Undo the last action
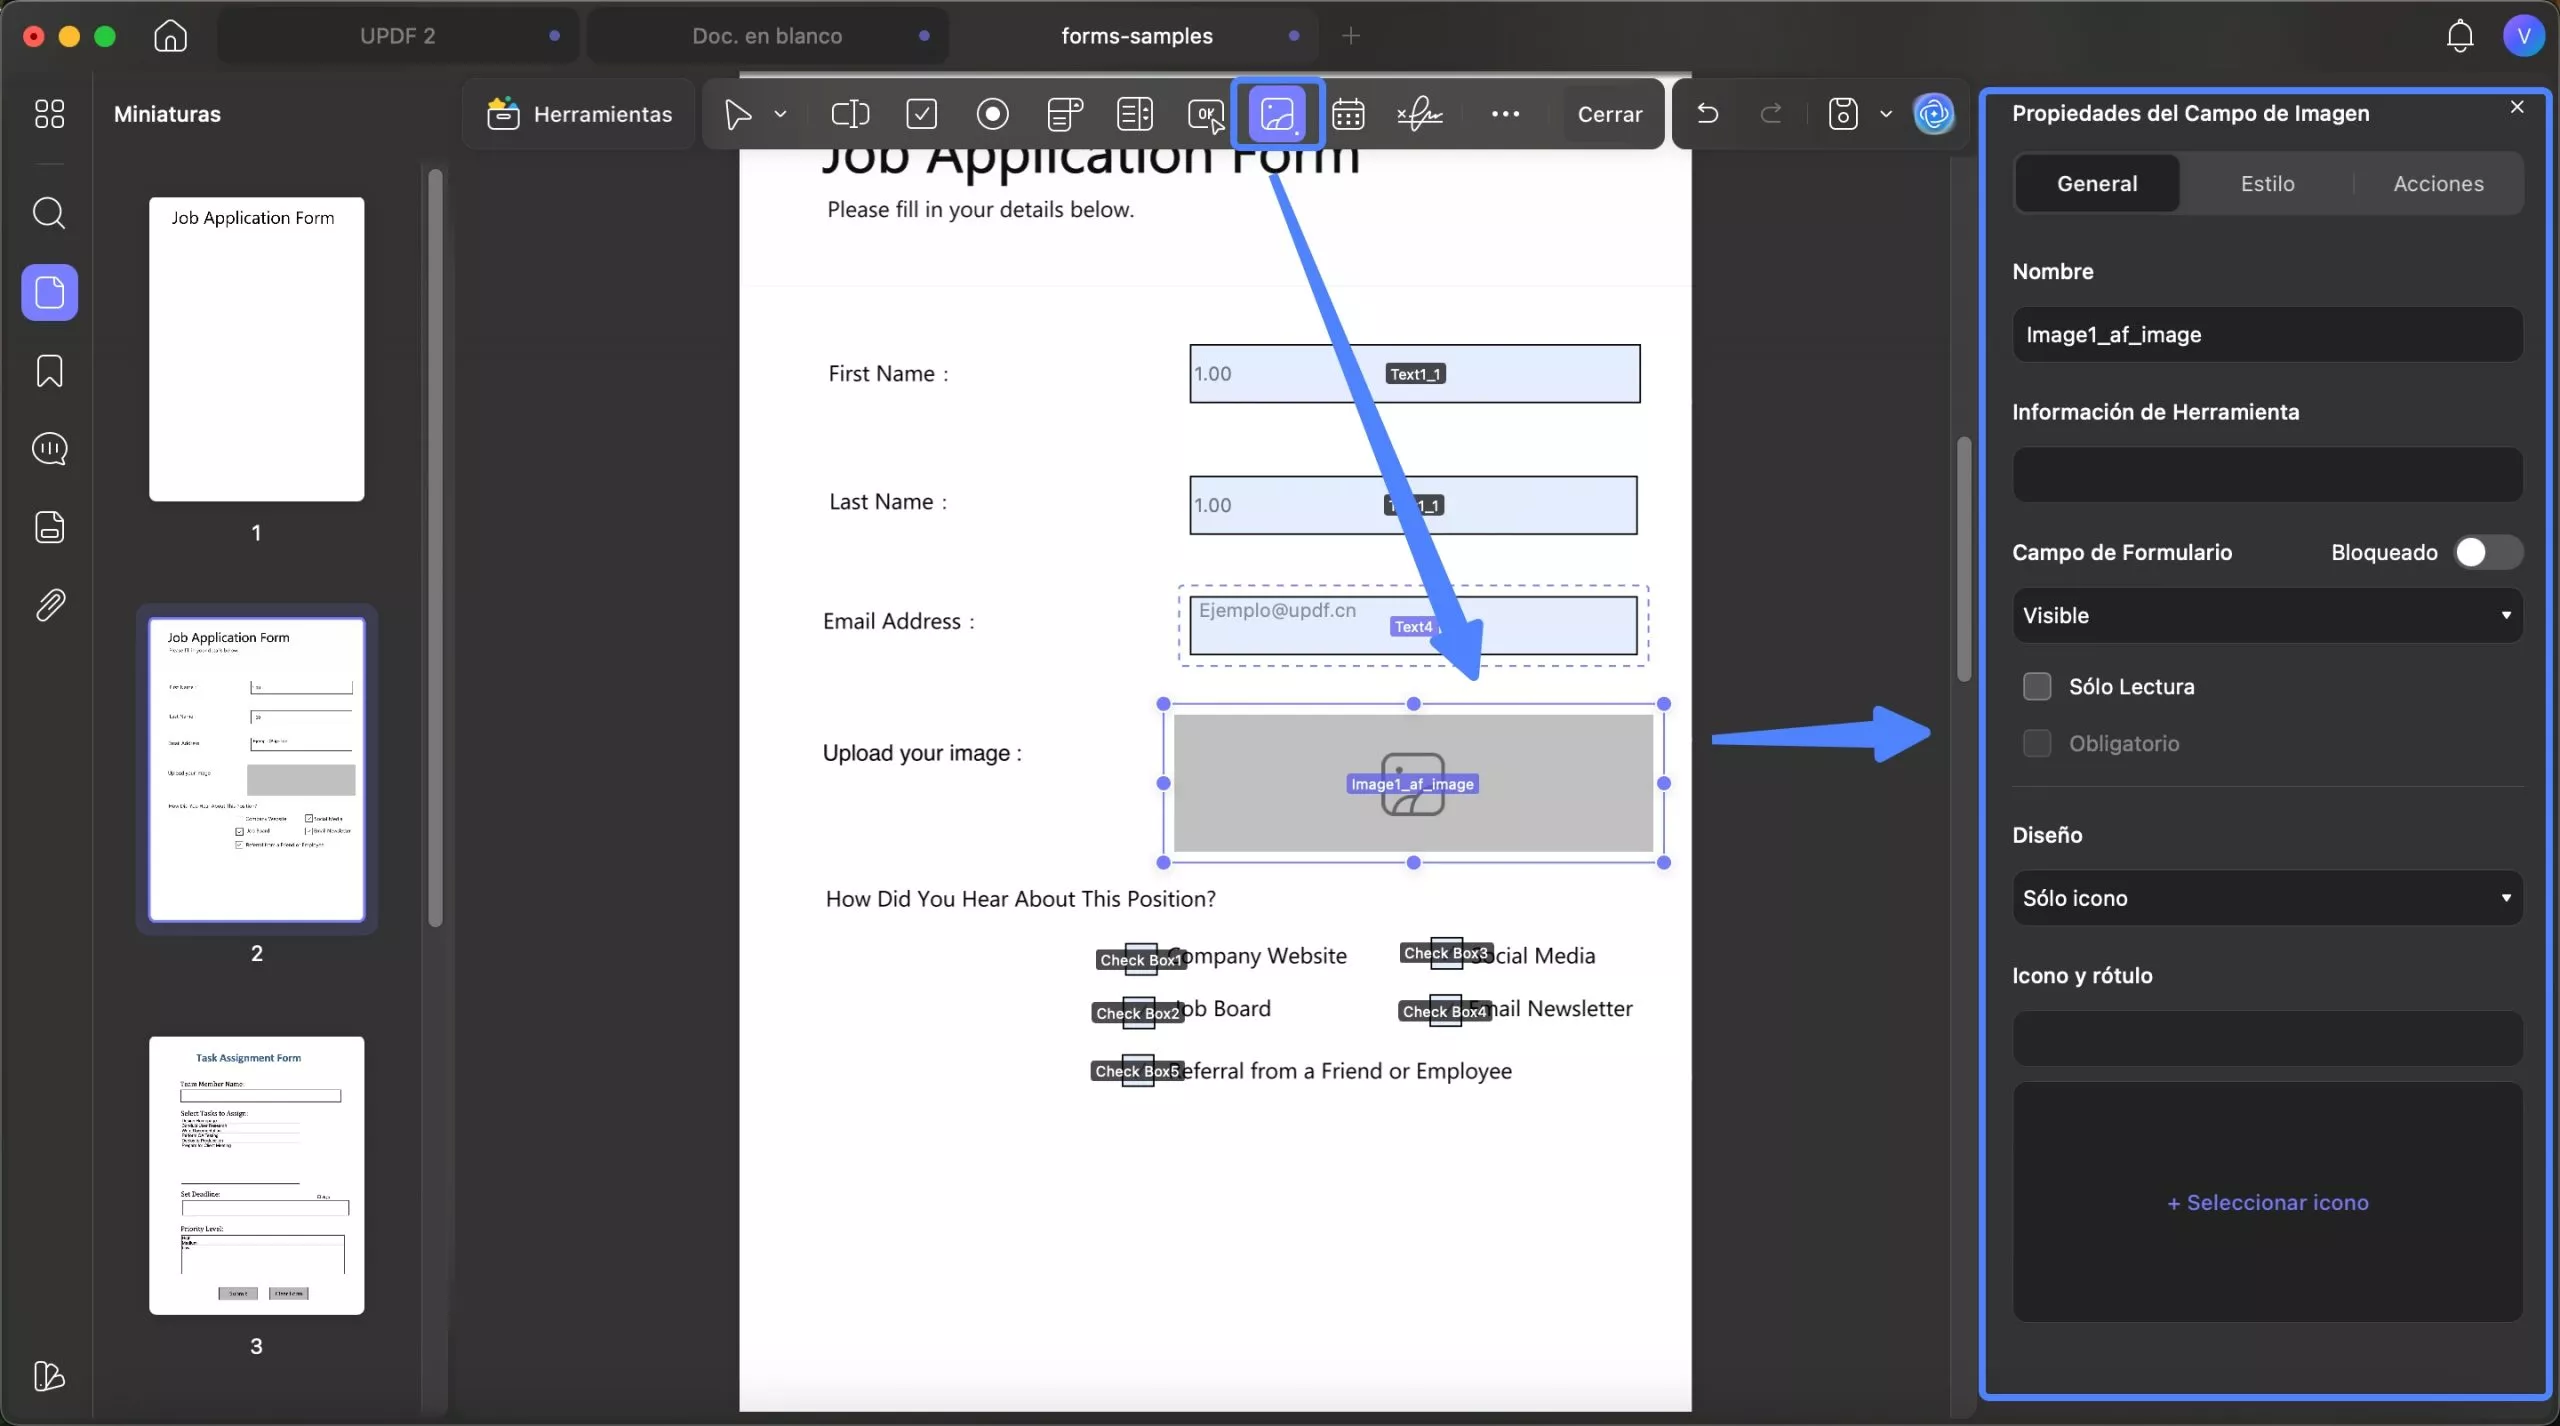 coord(1708,114)
